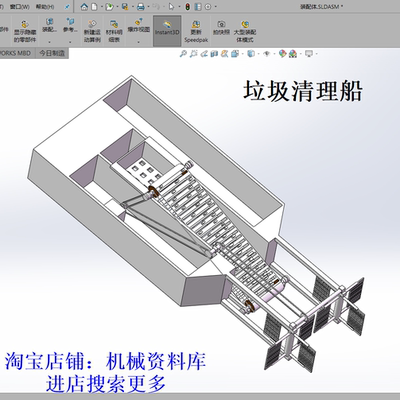
Task: Click the Display Style icon
Action: pos(251,54)
